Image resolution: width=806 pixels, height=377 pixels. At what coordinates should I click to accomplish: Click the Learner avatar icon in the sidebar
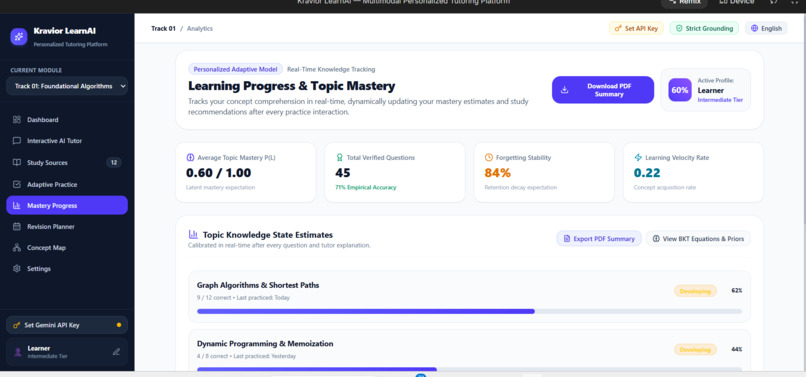pyautogui.click(x=17, y=352)
